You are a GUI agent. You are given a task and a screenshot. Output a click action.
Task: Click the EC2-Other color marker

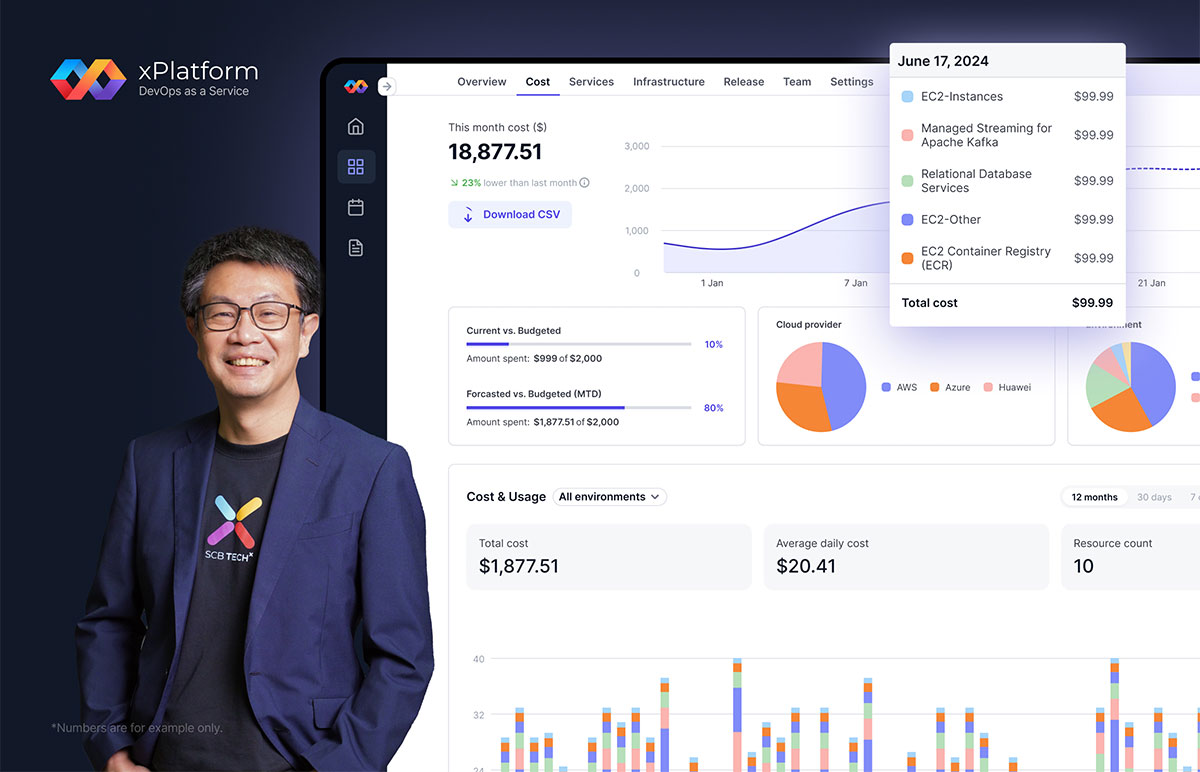point(907,219)
